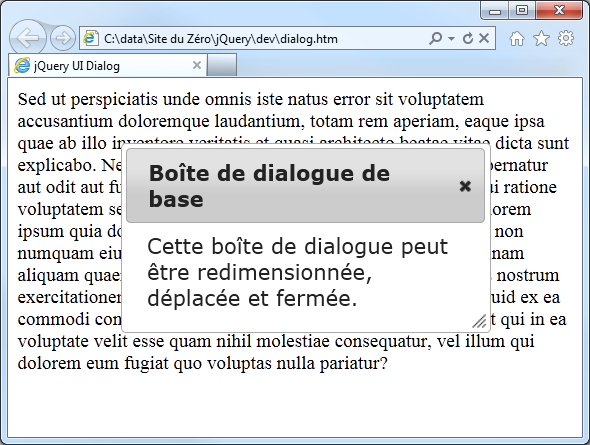The image size is (590, 445).
Task: Click the search magnifier in the address bar
Action: [435, 38]
